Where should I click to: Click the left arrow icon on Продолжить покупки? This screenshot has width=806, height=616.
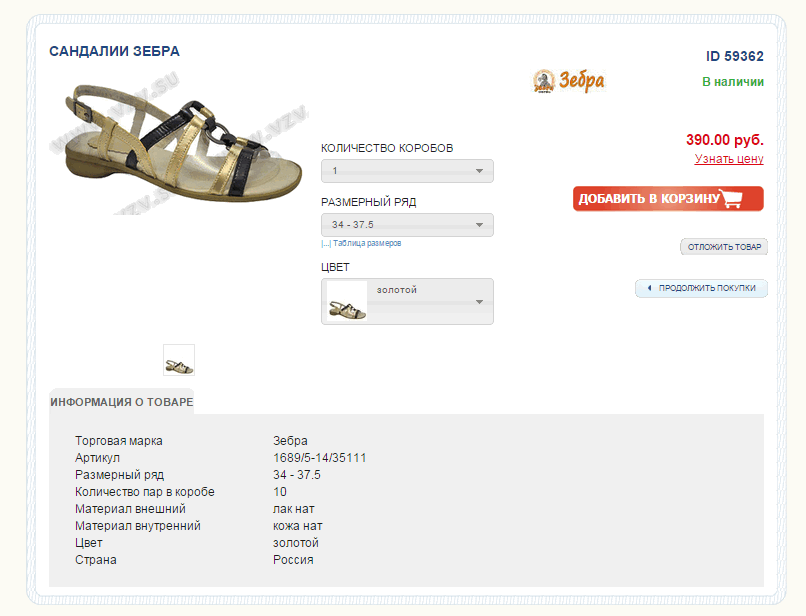pos(649,288)
